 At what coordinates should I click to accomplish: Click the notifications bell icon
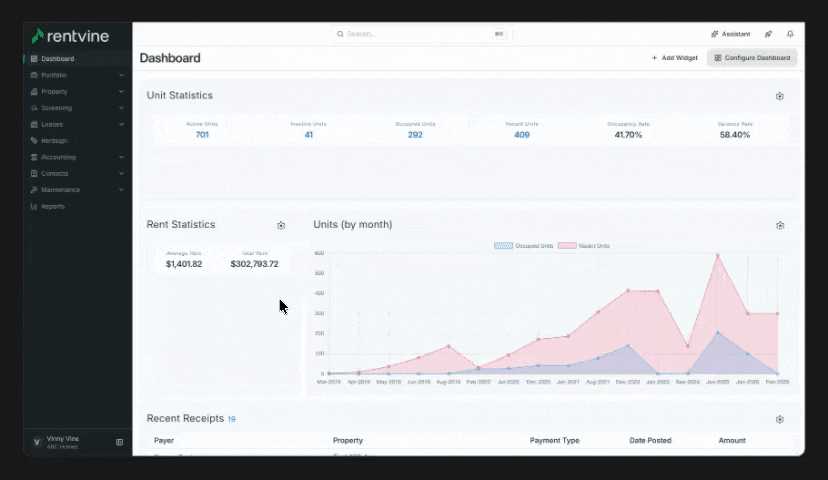790,34
